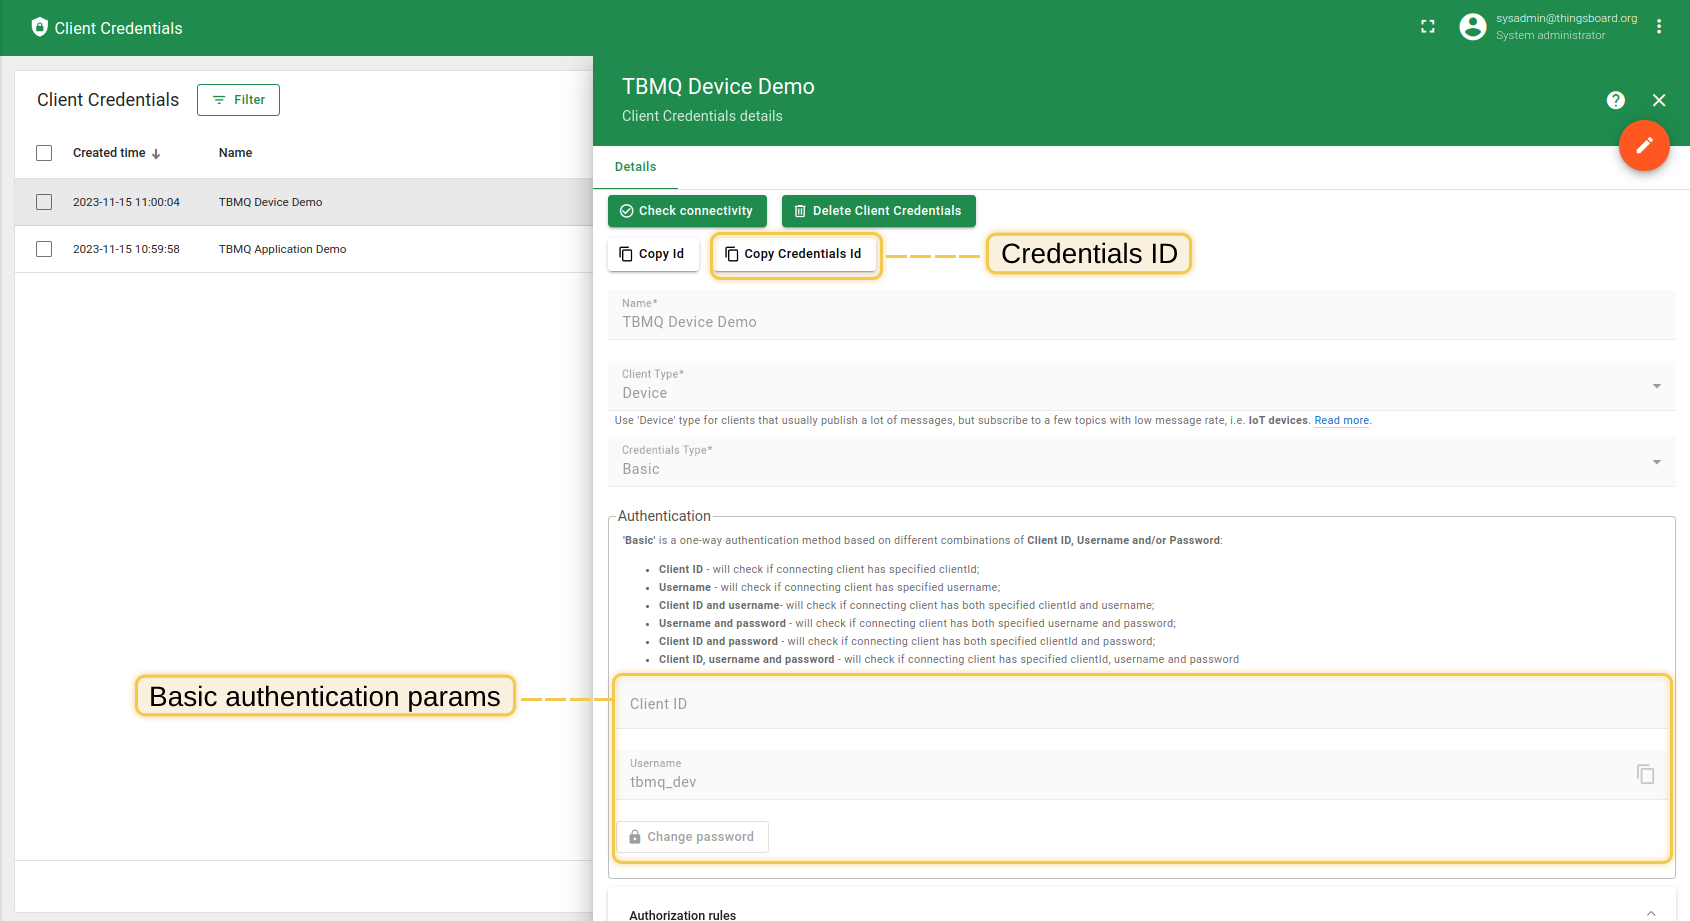Open the TBMQ Application Demo row
The image size is (1690, 921).
[x=304, y=249]
